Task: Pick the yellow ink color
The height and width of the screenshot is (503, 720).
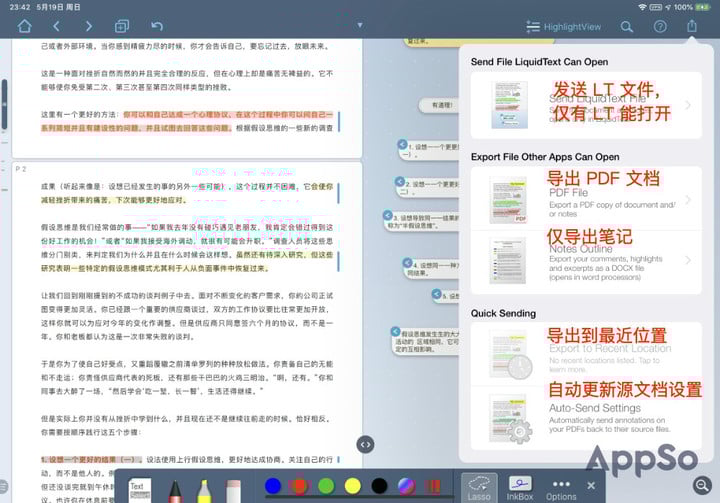Action: [x=353, y=486]
